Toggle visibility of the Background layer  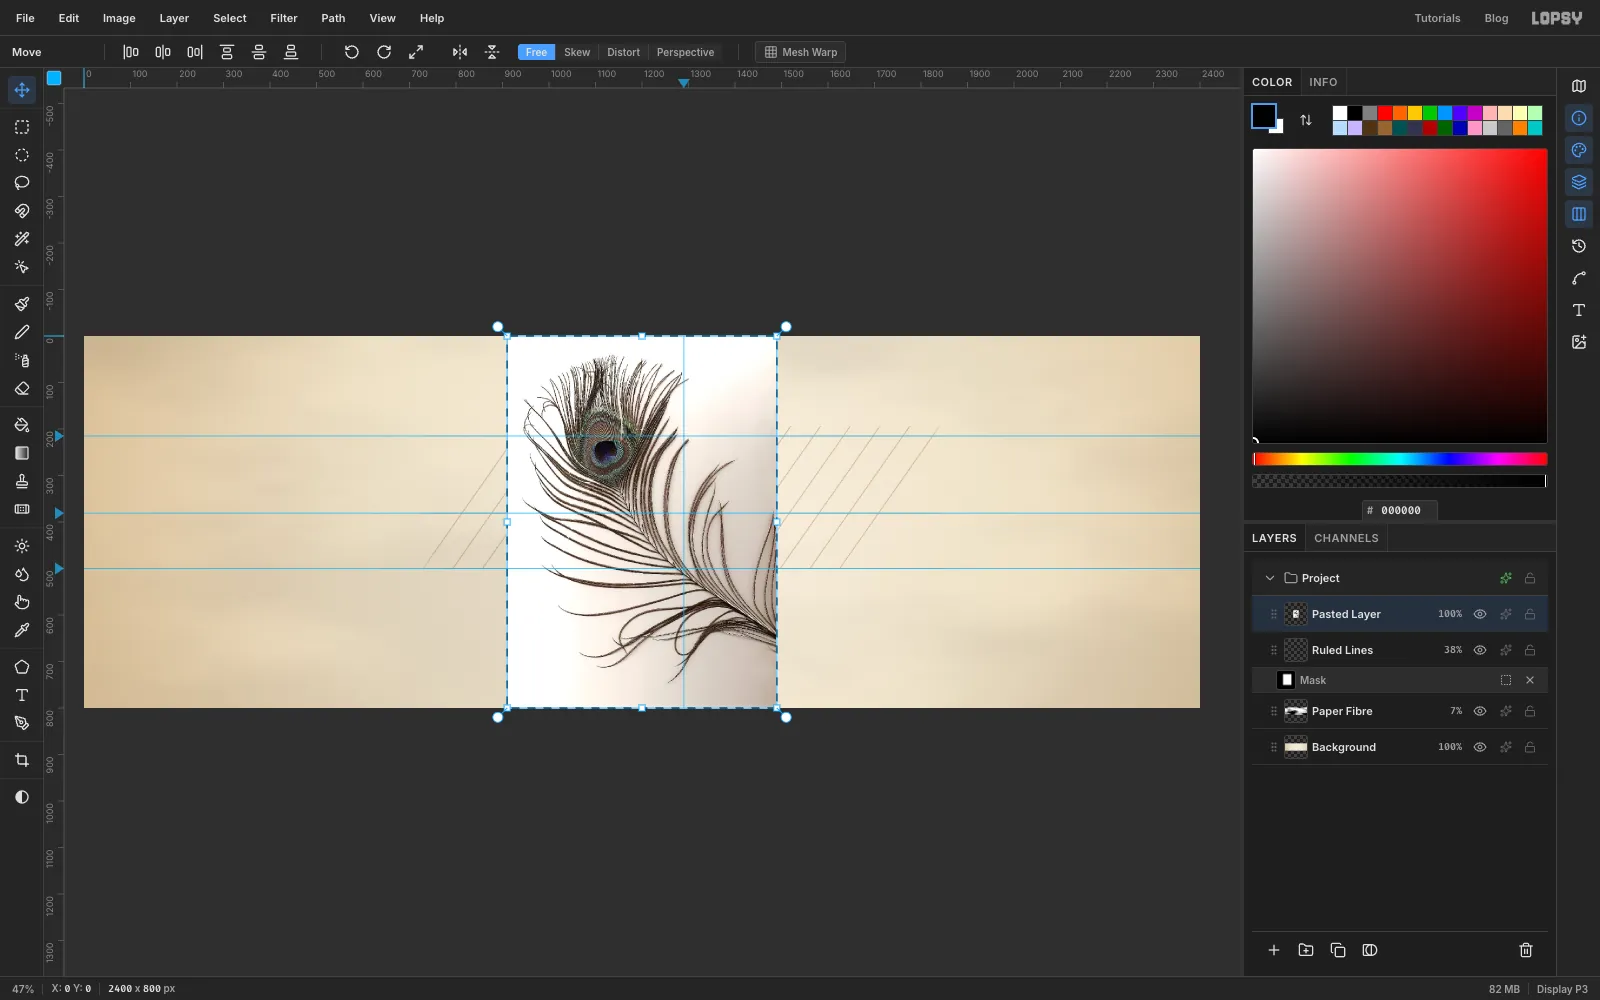tap(1480, 747)
